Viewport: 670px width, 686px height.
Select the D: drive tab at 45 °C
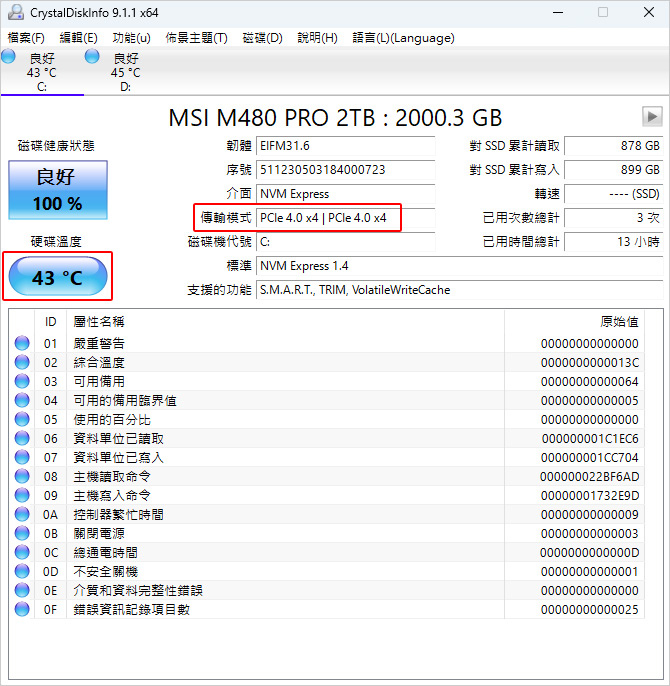point(126,72)
